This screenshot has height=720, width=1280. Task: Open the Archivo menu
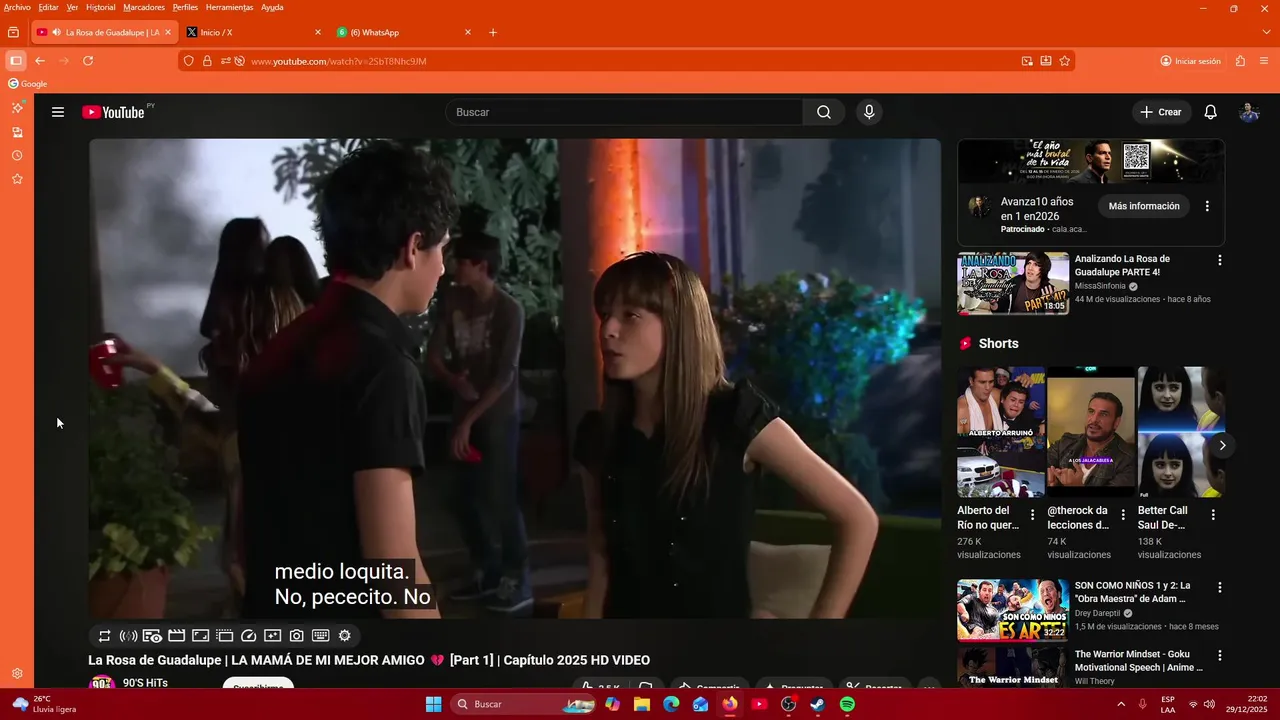click(17, 7)
